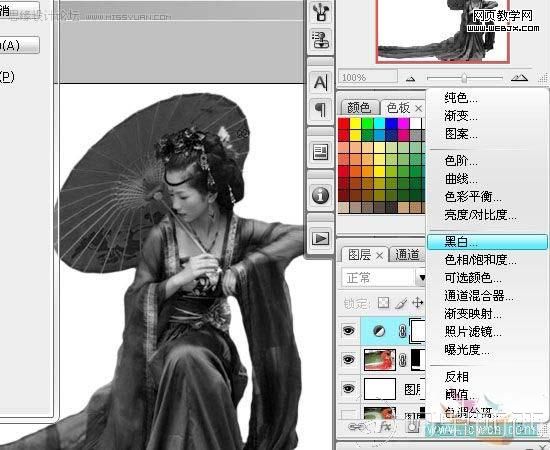Viewport: 550px width, 450px height.
Task: Toggle lock image pixels brush icon
Action: pos(401,303)
